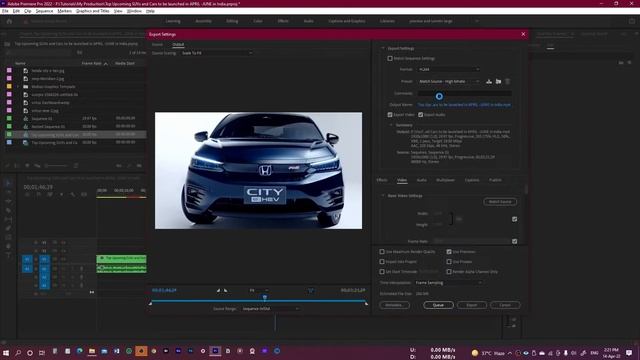Enable Set Start Timecode checkbox

(x=382, y=271)
